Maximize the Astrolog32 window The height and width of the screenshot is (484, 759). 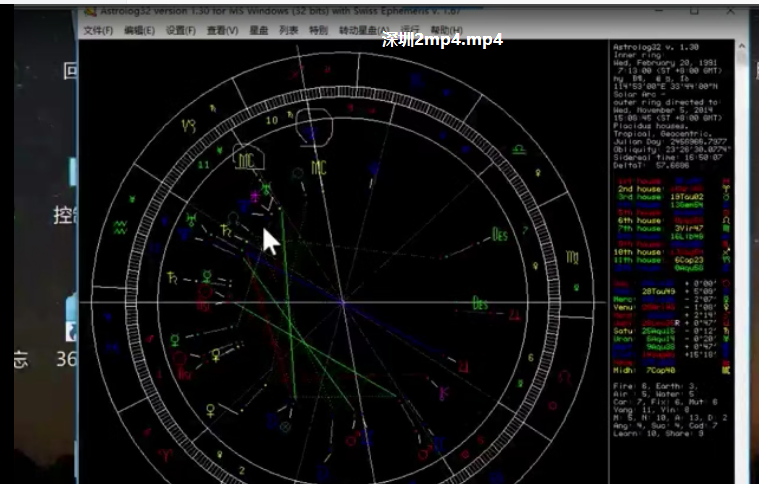694,11
